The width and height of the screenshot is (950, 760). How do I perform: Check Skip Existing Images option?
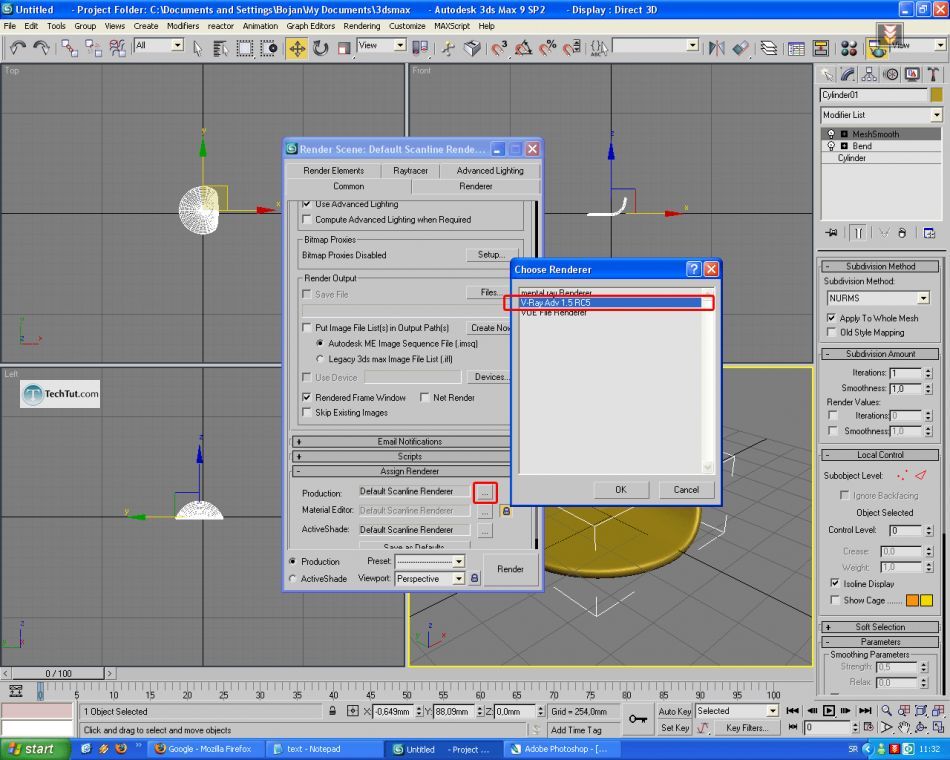307,413
